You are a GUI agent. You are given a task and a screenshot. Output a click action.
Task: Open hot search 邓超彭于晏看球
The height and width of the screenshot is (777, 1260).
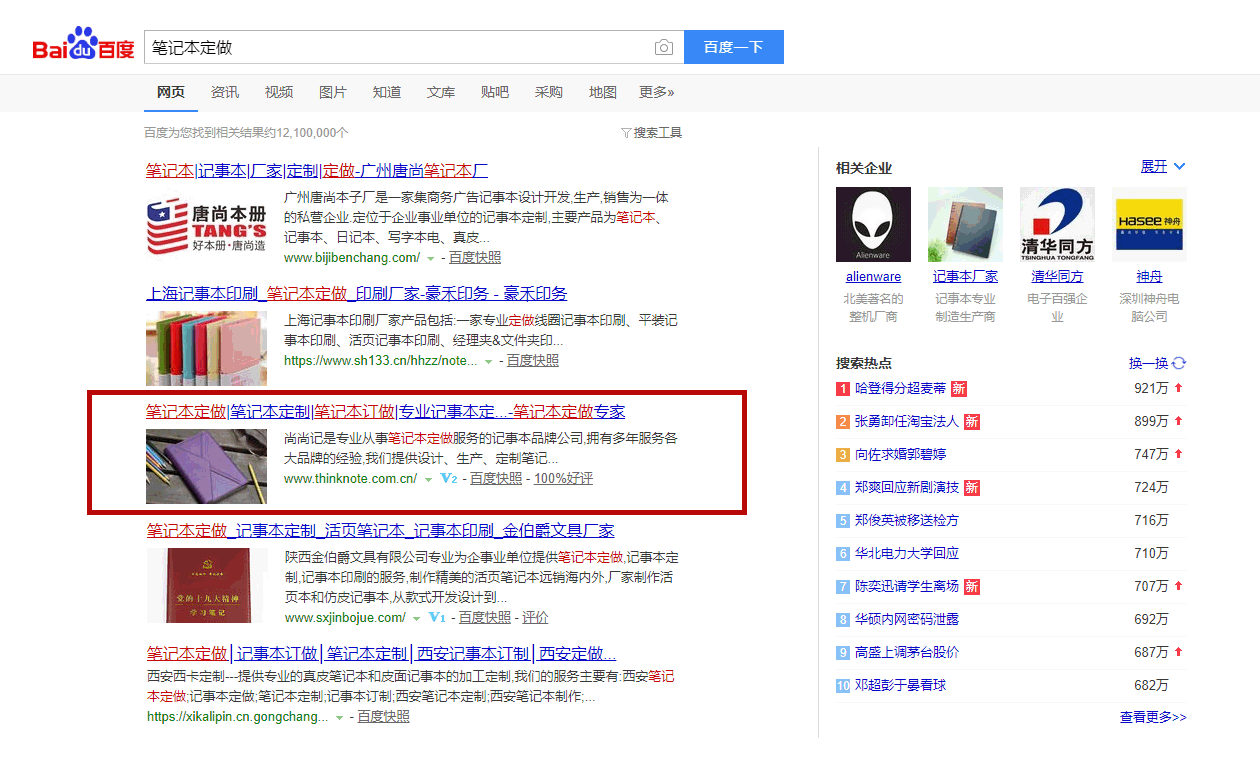(900, 685)
